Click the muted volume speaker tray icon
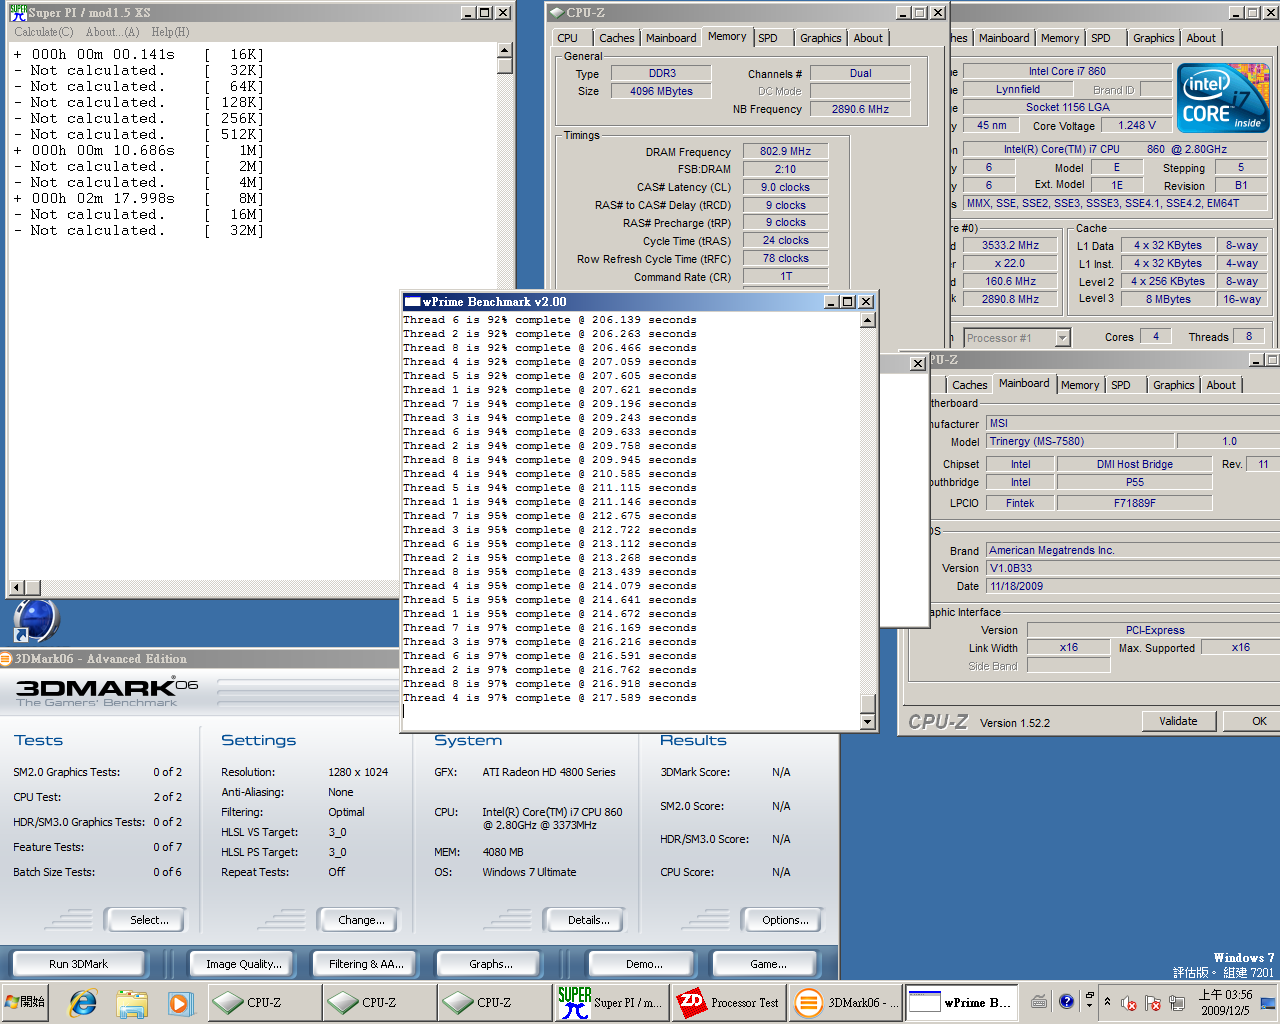Image resolution: width=1280 pixels, height=1024 pixels. point(1129,1002)
